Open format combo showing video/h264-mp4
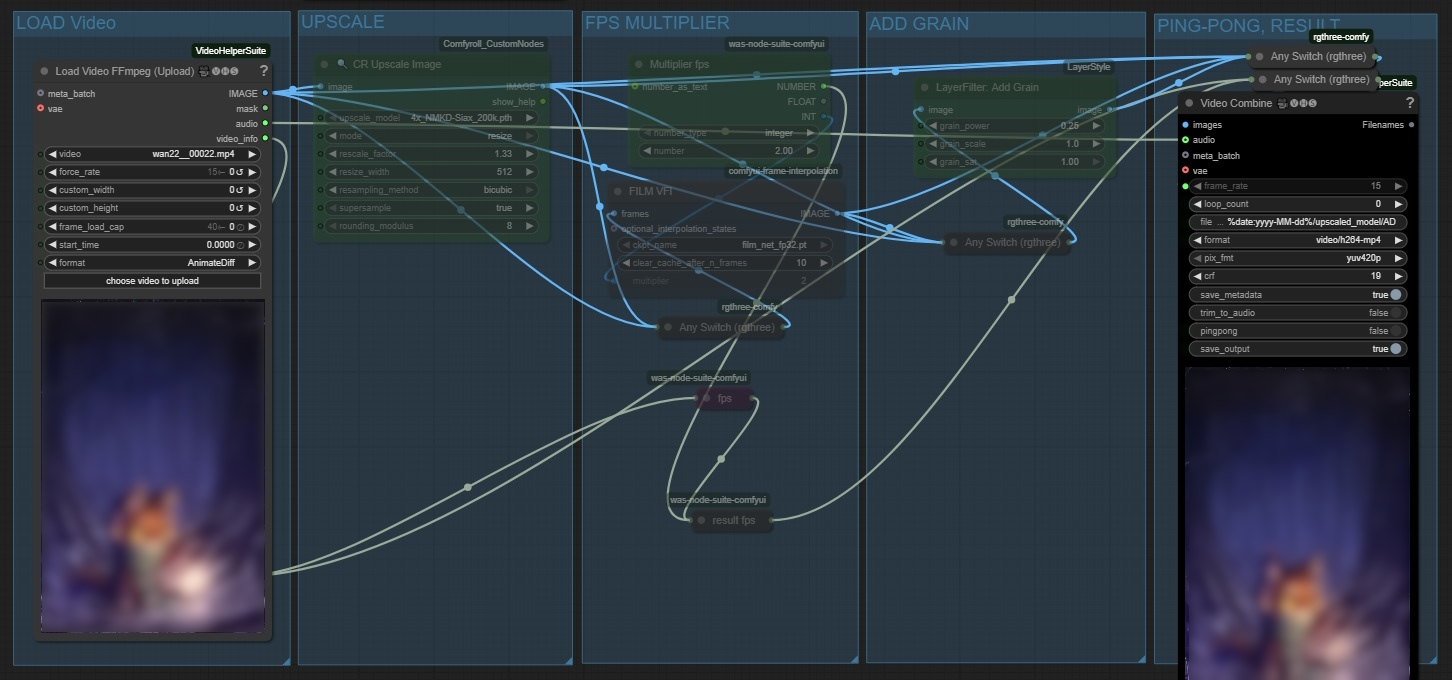The height and width of the screenshot is (680, 1452). tap(1297, 240)
